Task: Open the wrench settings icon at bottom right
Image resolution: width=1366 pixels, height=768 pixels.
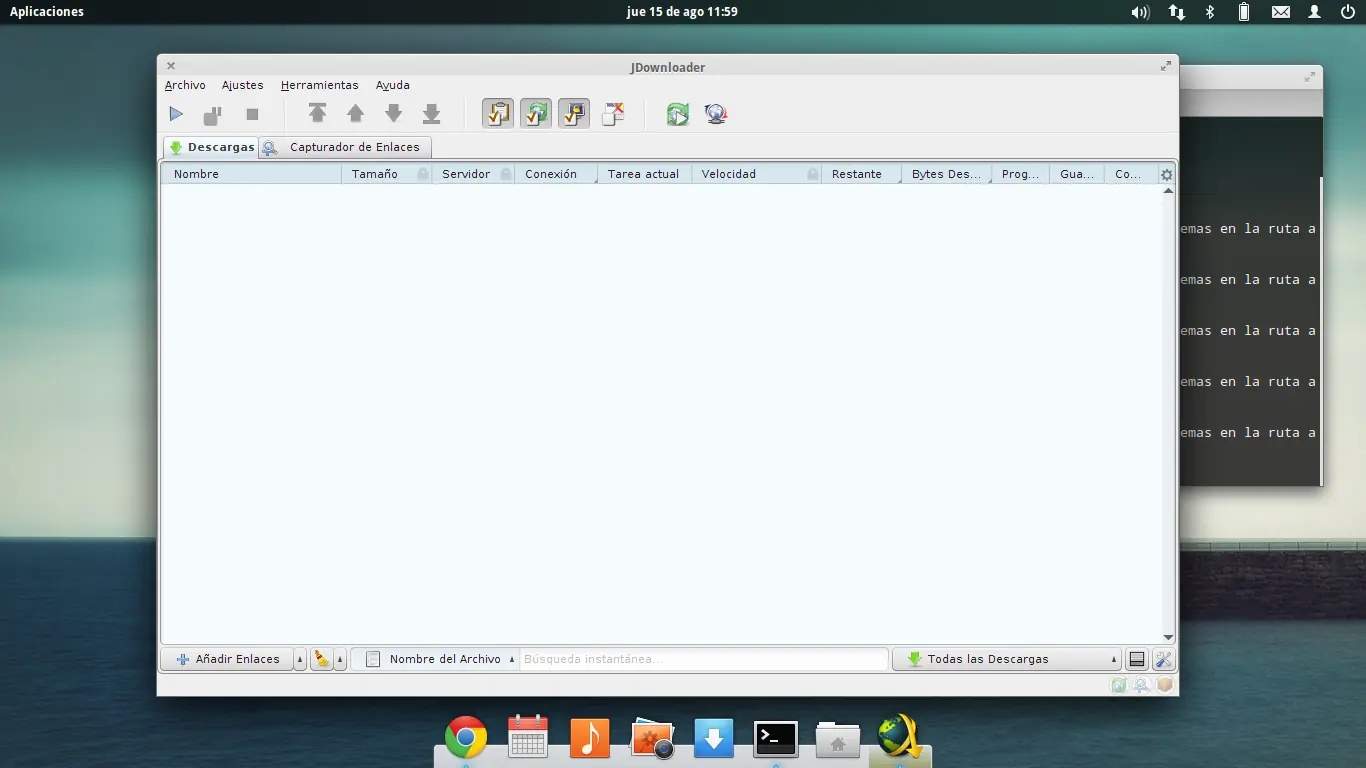Action: coord(1163,659)
